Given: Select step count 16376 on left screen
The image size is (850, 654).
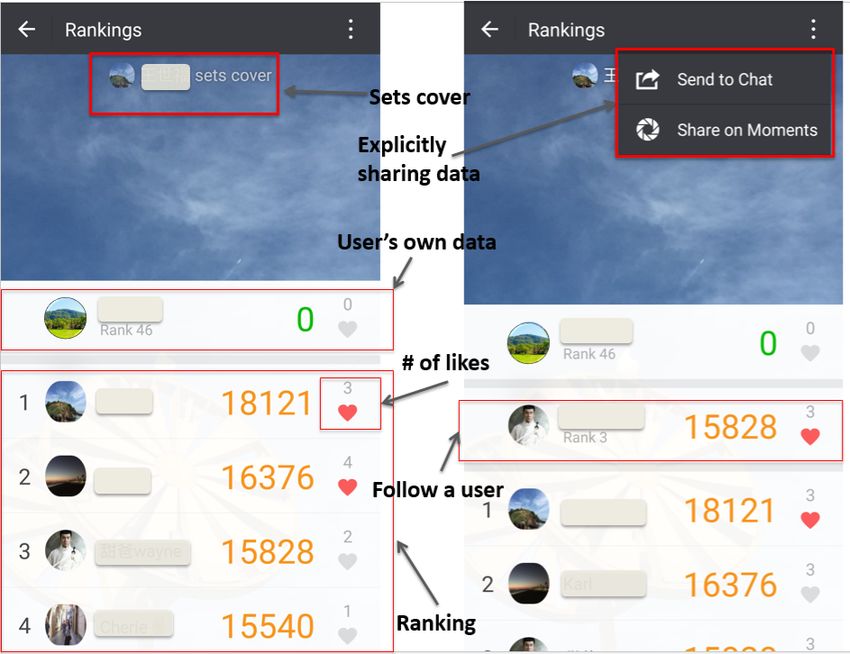Looking at the screenshot, I should point(267,477).
